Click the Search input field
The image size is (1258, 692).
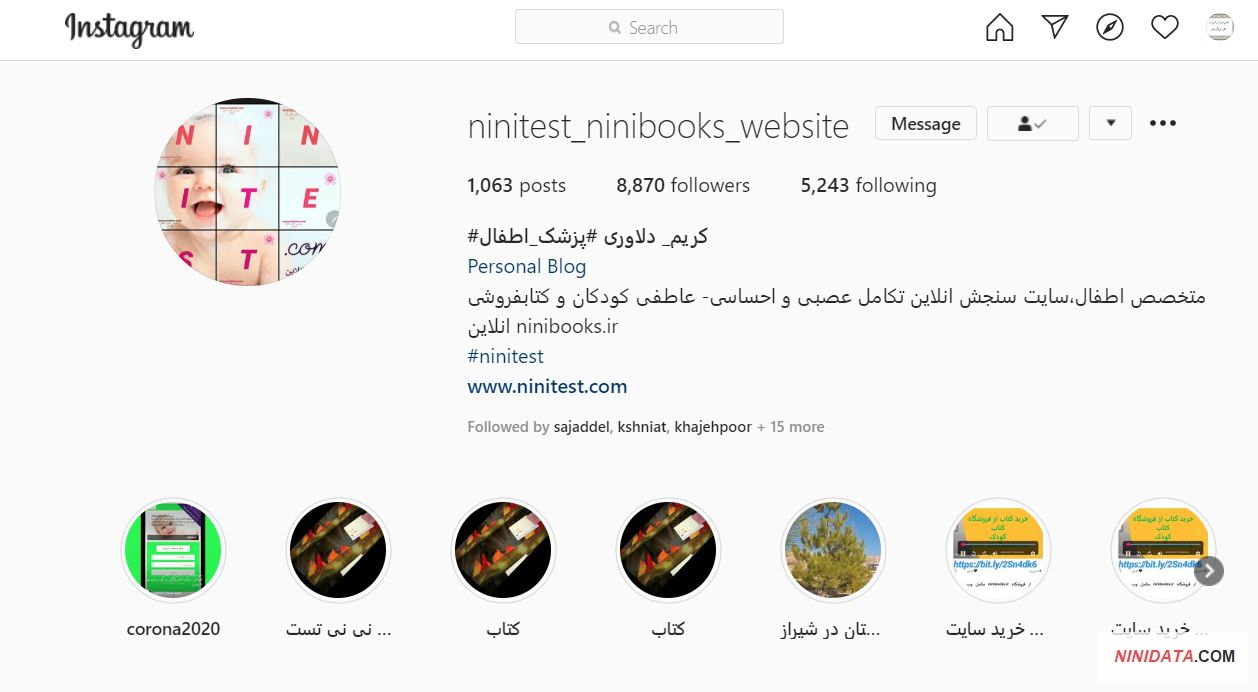pos(649,27)
